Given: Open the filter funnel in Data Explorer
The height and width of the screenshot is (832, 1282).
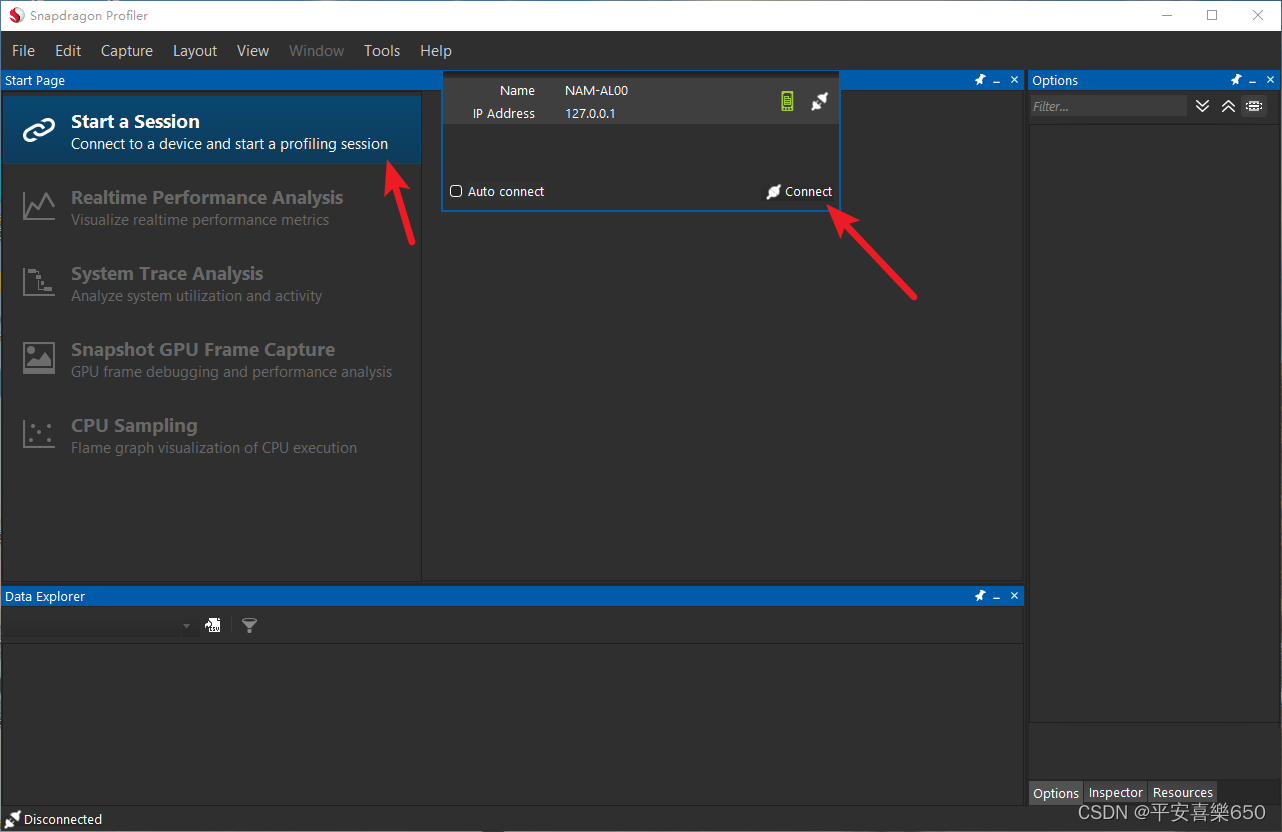Looking at the screenshot, I should tap(249, 625).
